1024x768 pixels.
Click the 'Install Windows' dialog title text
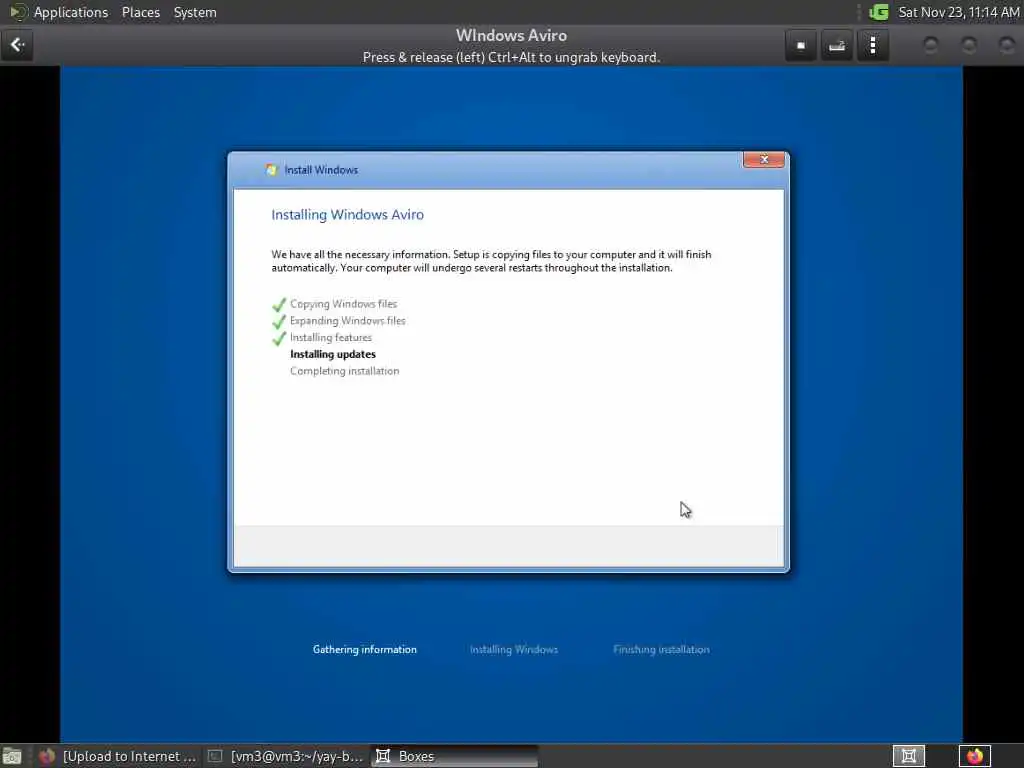(321, 170)
